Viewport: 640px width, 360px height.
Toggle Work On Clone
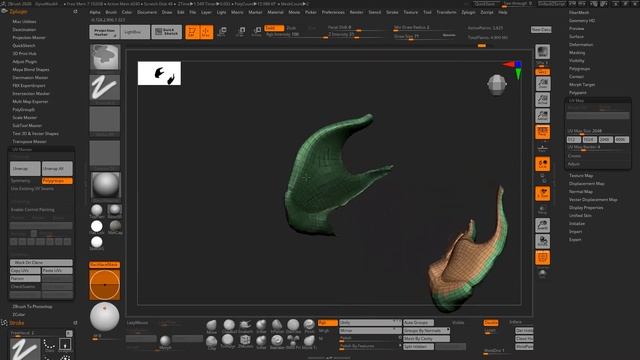(x=41, y=262)
